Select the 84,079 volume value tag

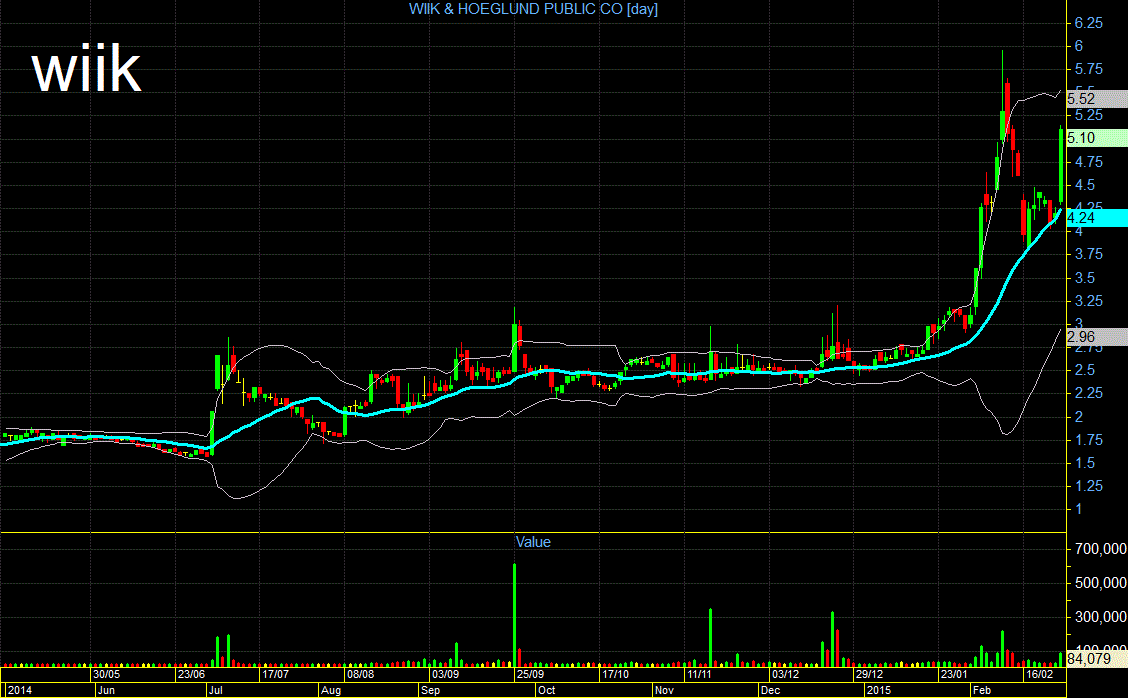pos(1097,658)
